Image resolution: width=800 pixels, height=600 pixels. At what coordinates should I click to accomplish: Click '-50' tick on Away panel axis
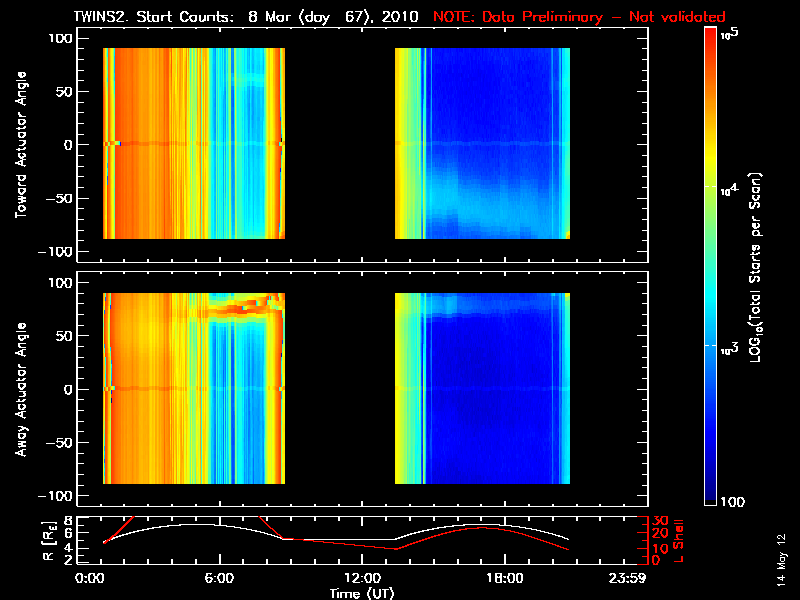click(x=60, y=442)
